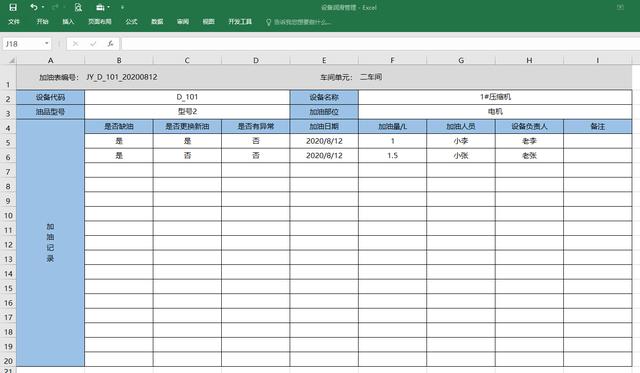Click the 老张 cell
This screenshot has height=373, width=640.
(529, 155)
